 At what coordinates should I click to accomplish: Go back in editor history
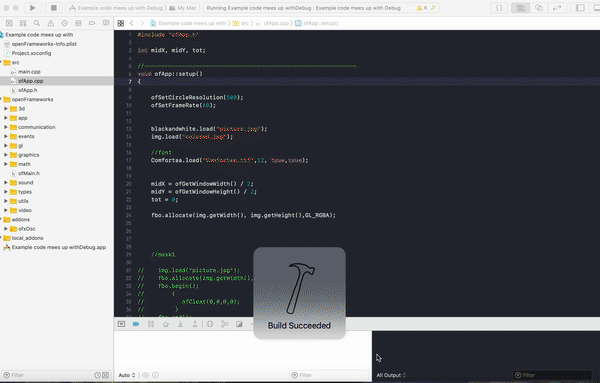132,23
